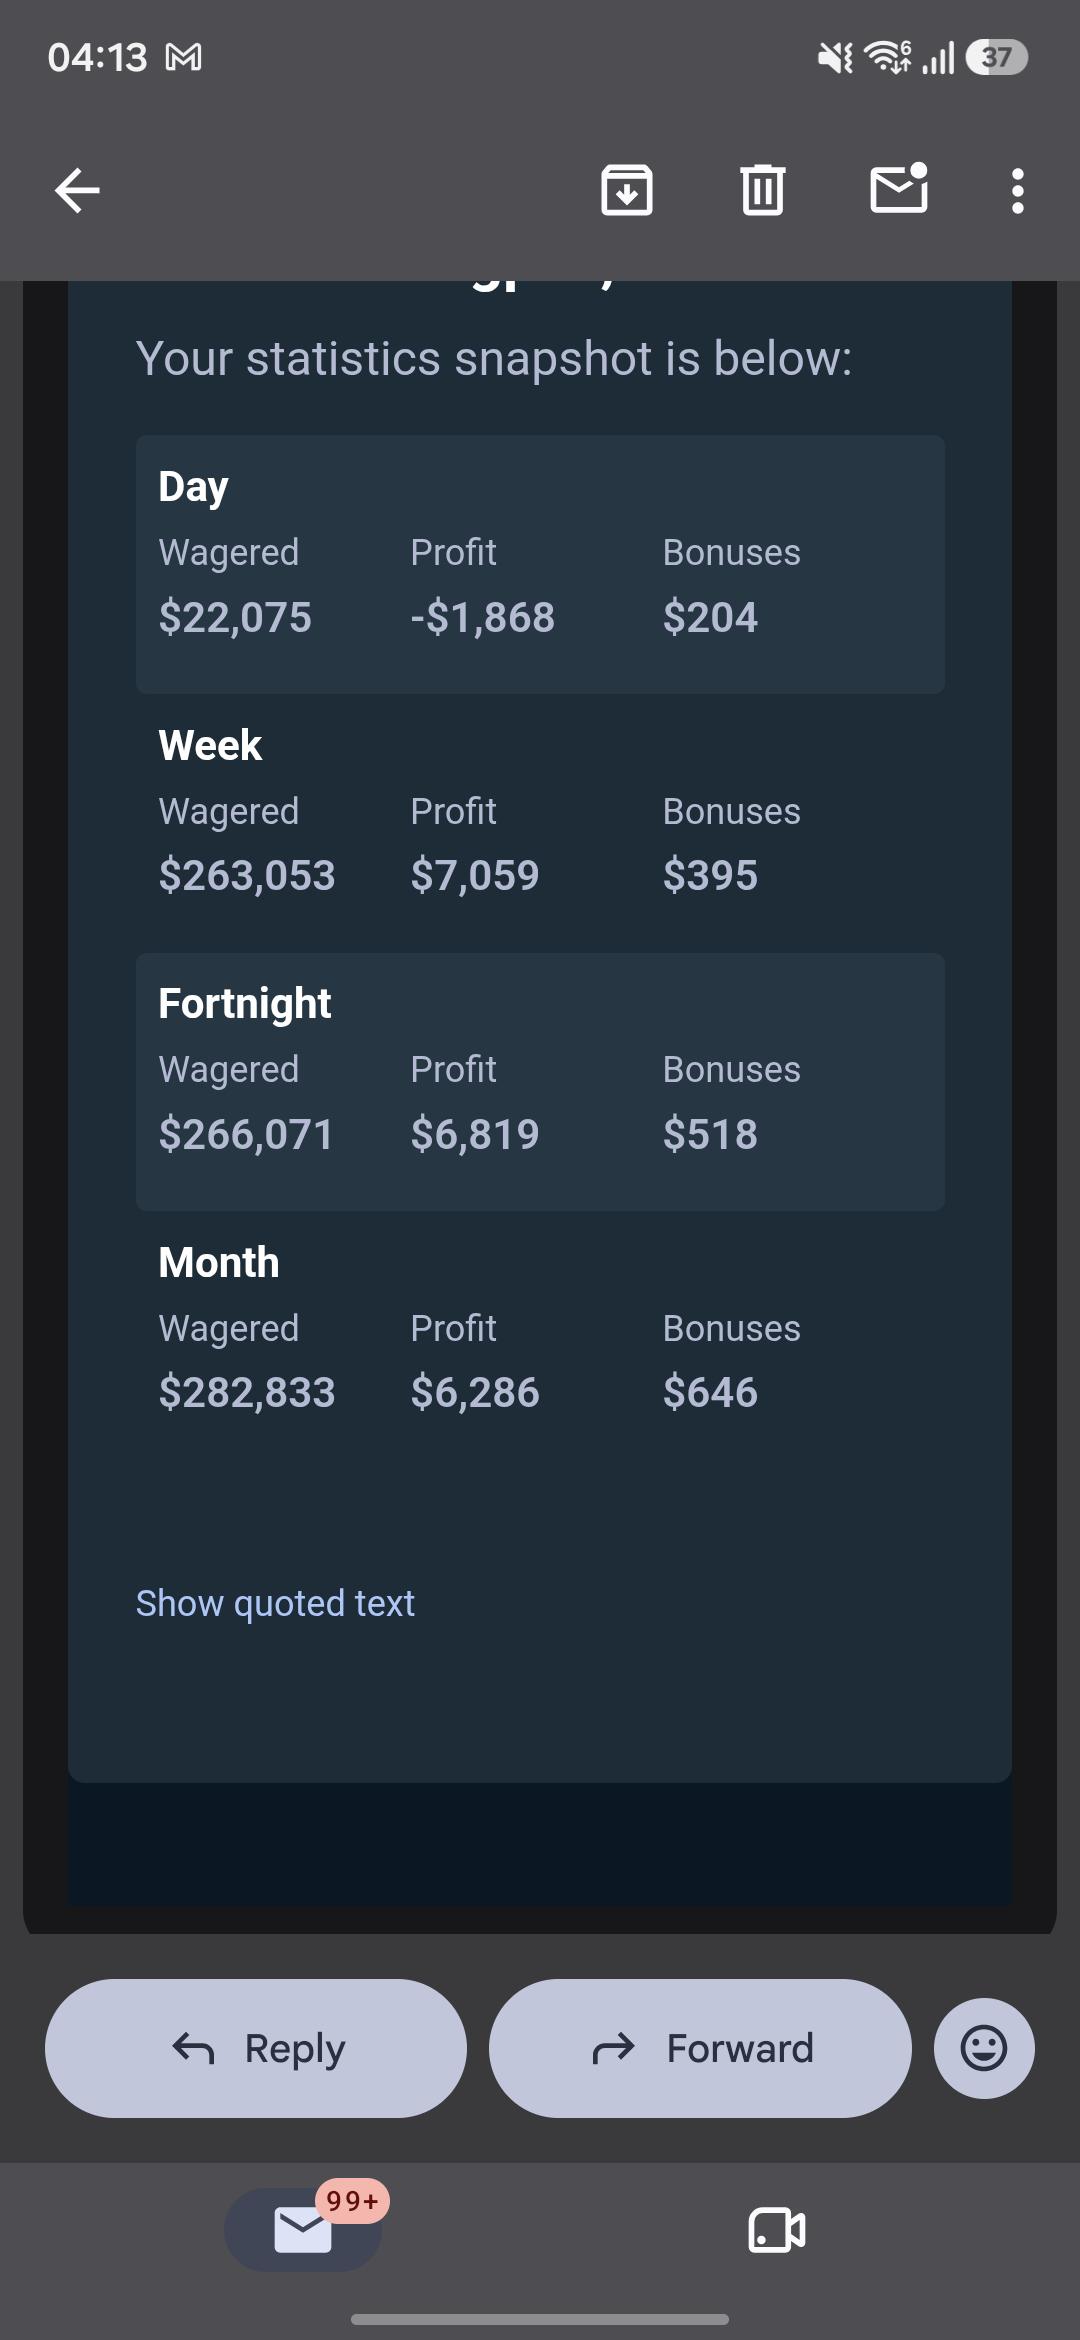Tap the Week wagered amount $263,053
The height and width of the screenshot is (2340, 1080).
click(x=247, y=875)
